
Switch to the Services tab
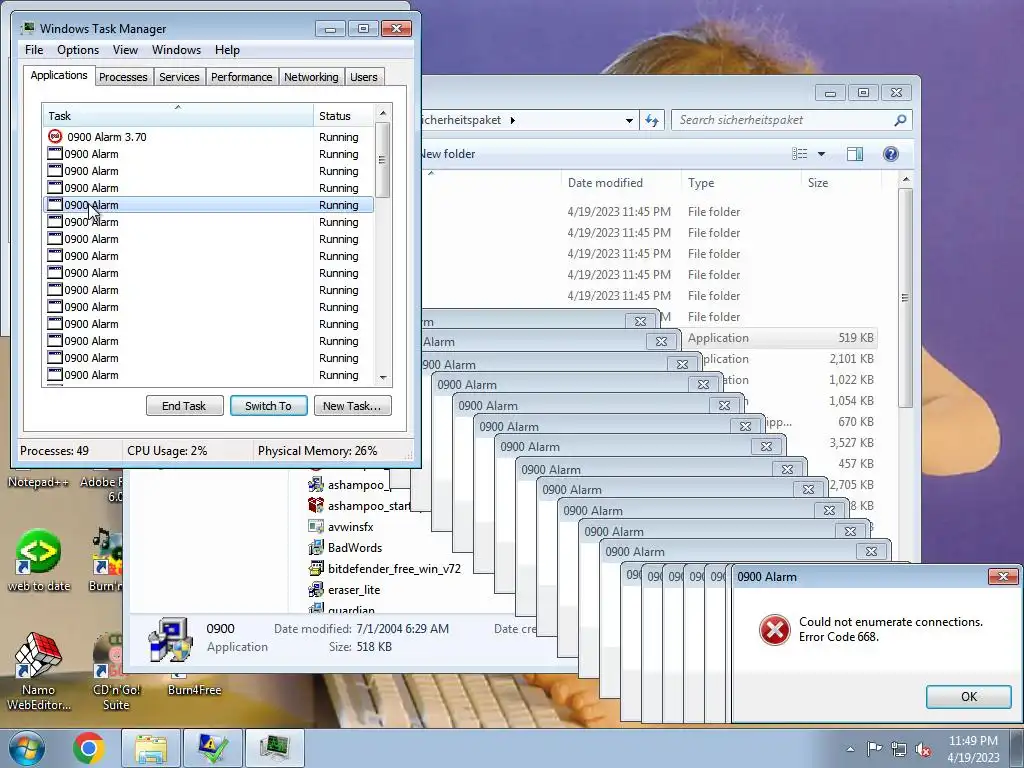tap(179, 77)
